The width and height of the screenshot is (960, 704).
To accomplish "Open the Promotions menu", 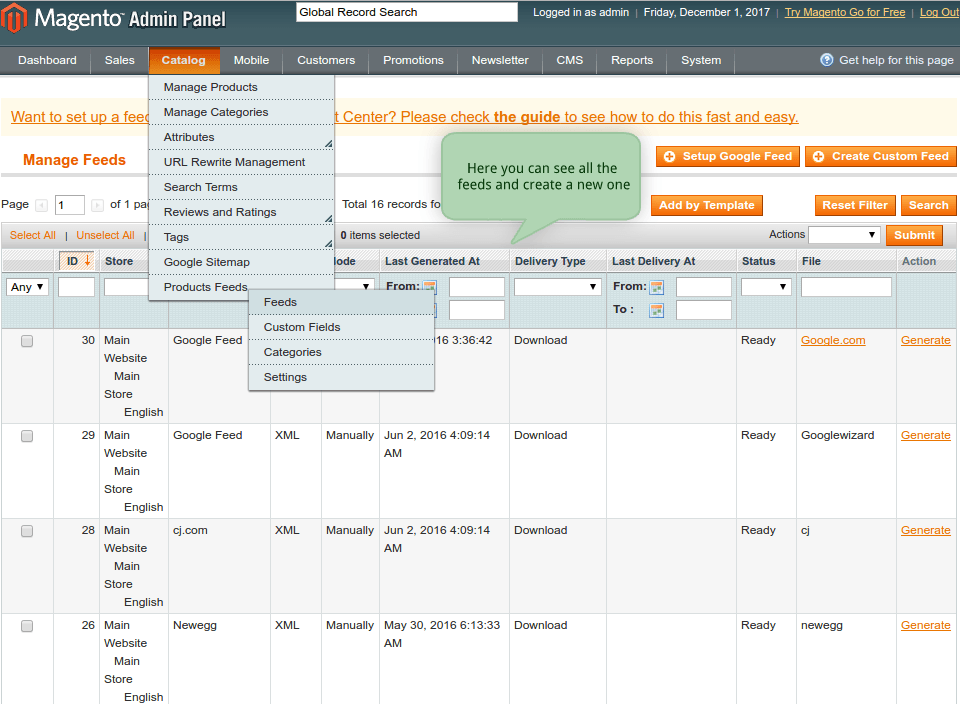I will coord(413,60).
